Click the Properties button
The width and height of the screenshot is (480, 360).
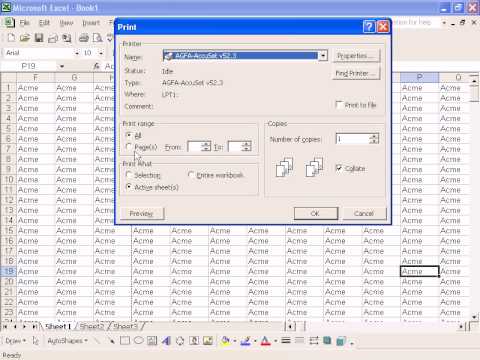[356, 56]
